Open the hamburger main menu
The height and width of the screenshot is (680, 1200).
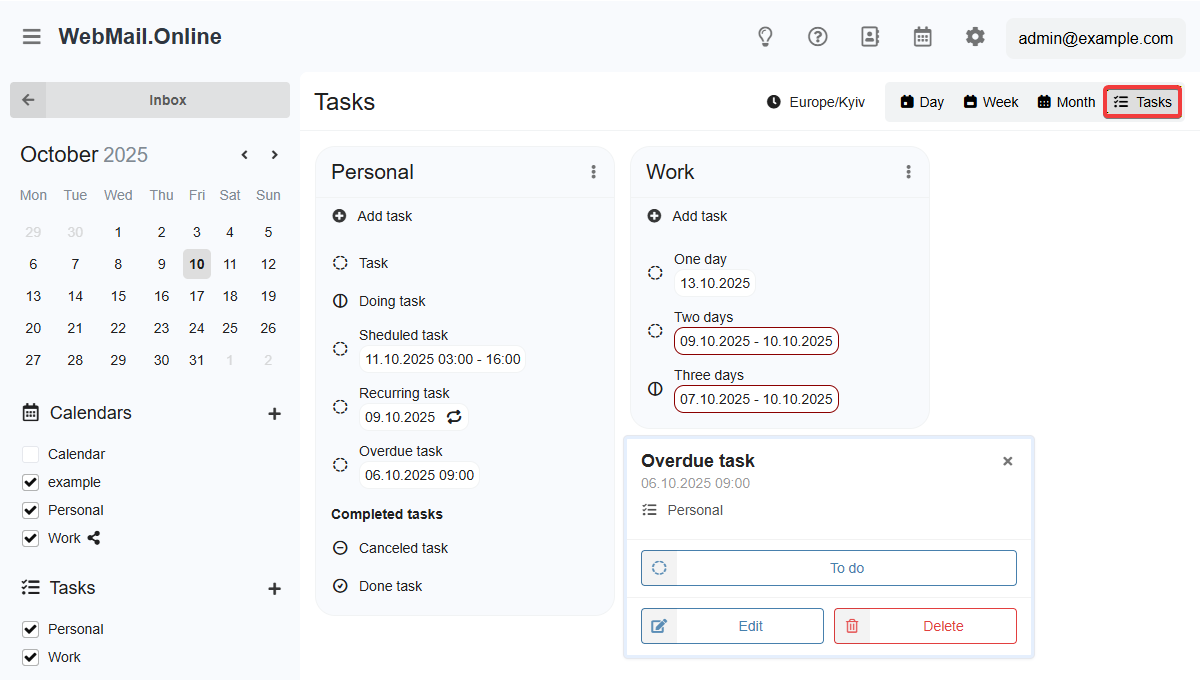pyautogui.click(x=32, y=37)
